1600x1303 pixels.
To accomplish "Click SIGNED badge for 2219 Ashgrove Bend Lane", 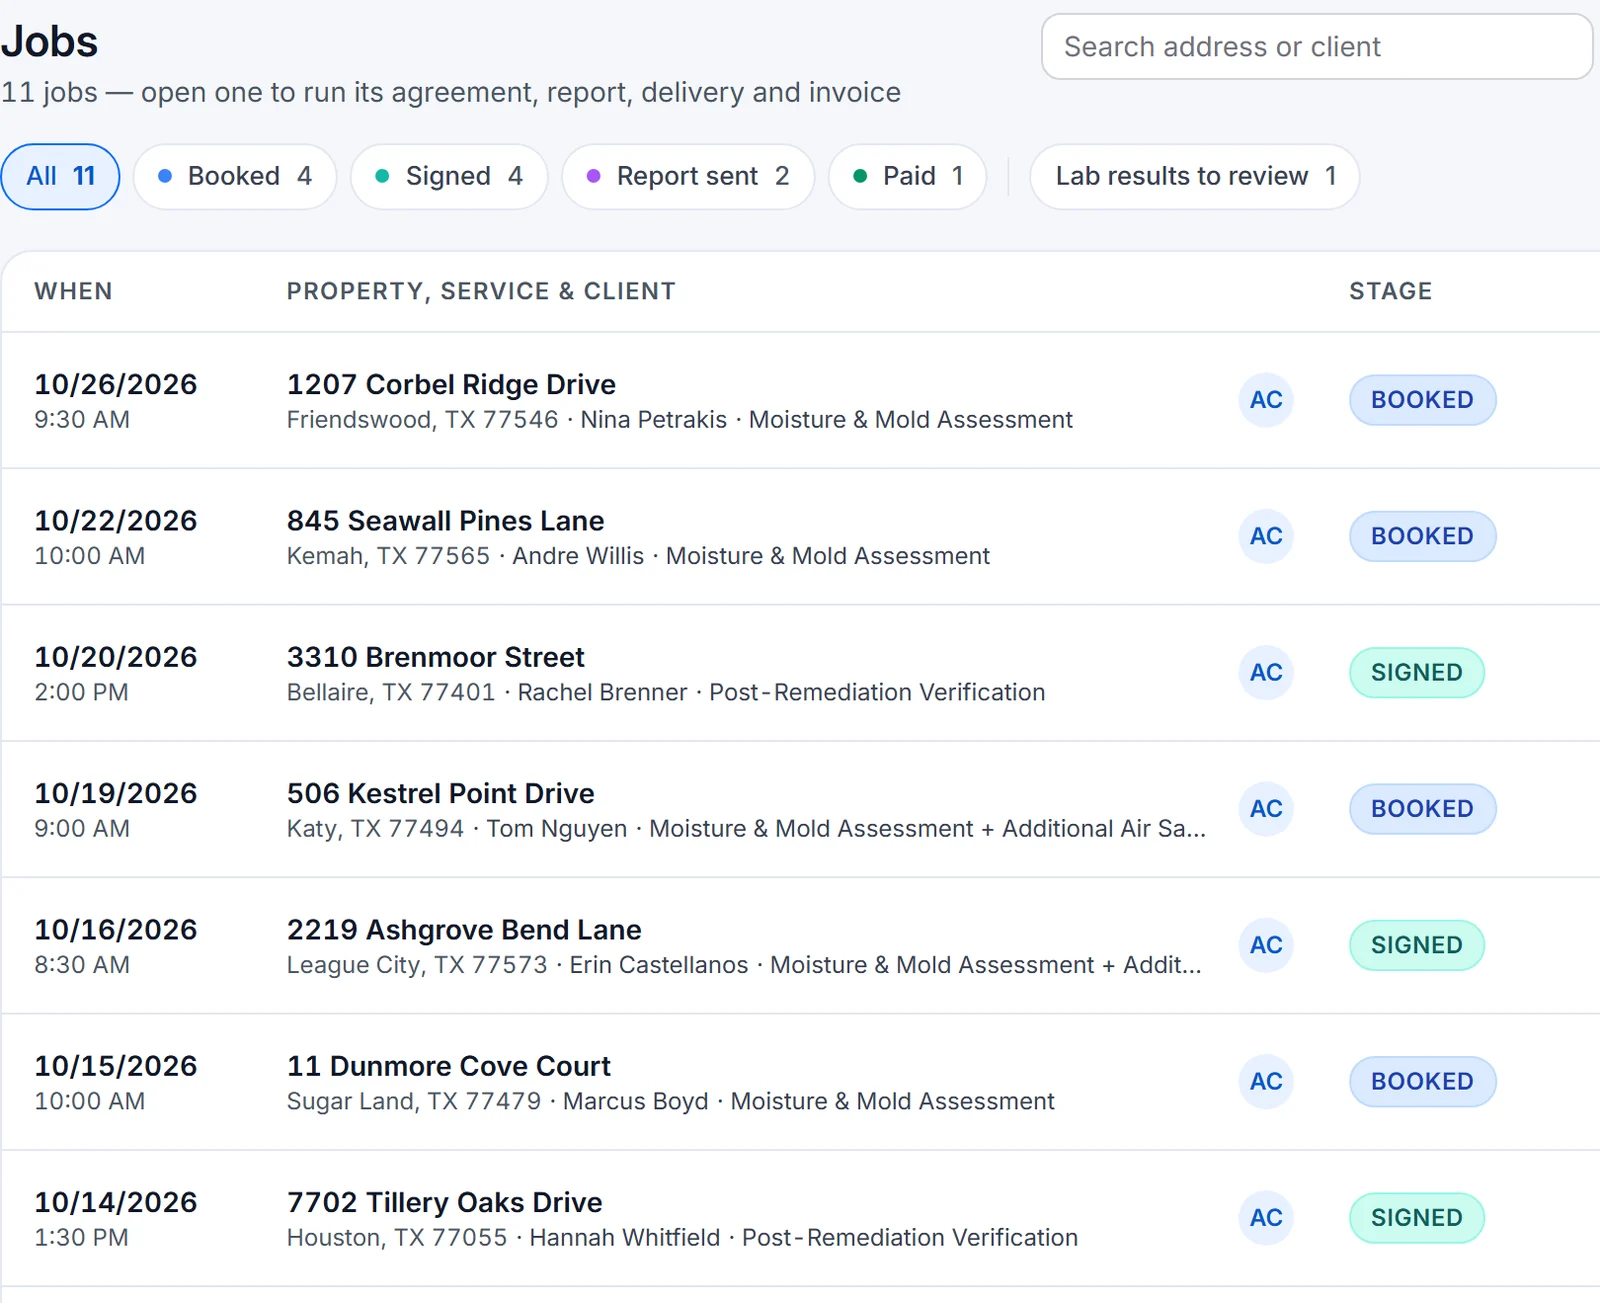I will click(x=1417, y=946).
